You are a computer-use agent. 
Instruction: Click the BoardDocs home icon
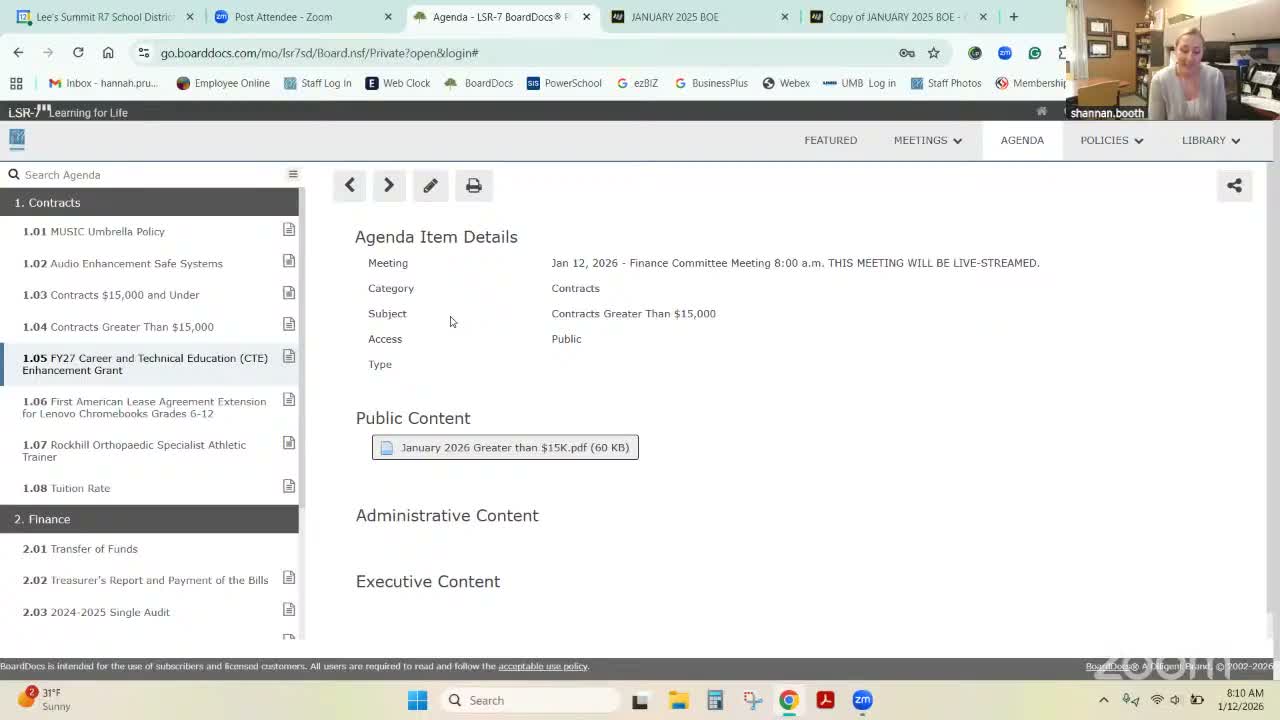coord(1041,112)
